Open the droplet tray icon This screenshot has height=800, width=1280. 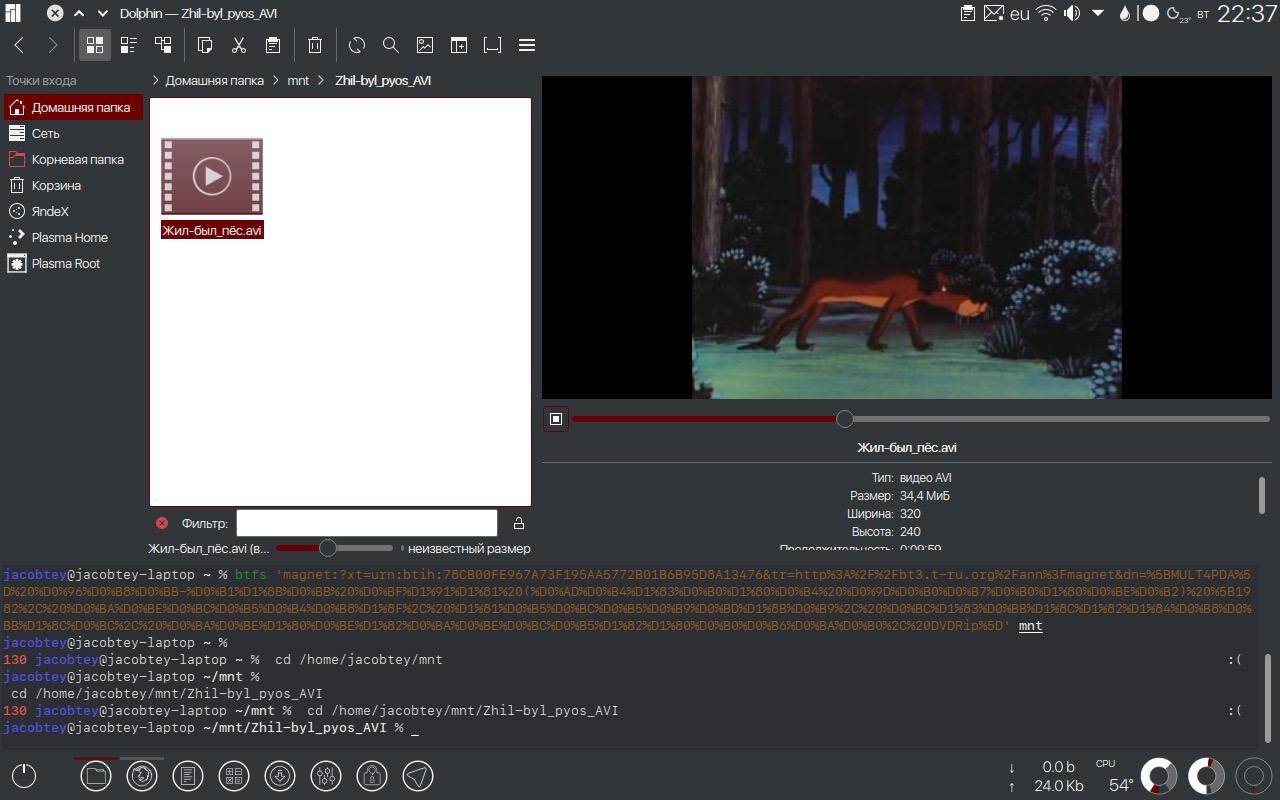1125,13
